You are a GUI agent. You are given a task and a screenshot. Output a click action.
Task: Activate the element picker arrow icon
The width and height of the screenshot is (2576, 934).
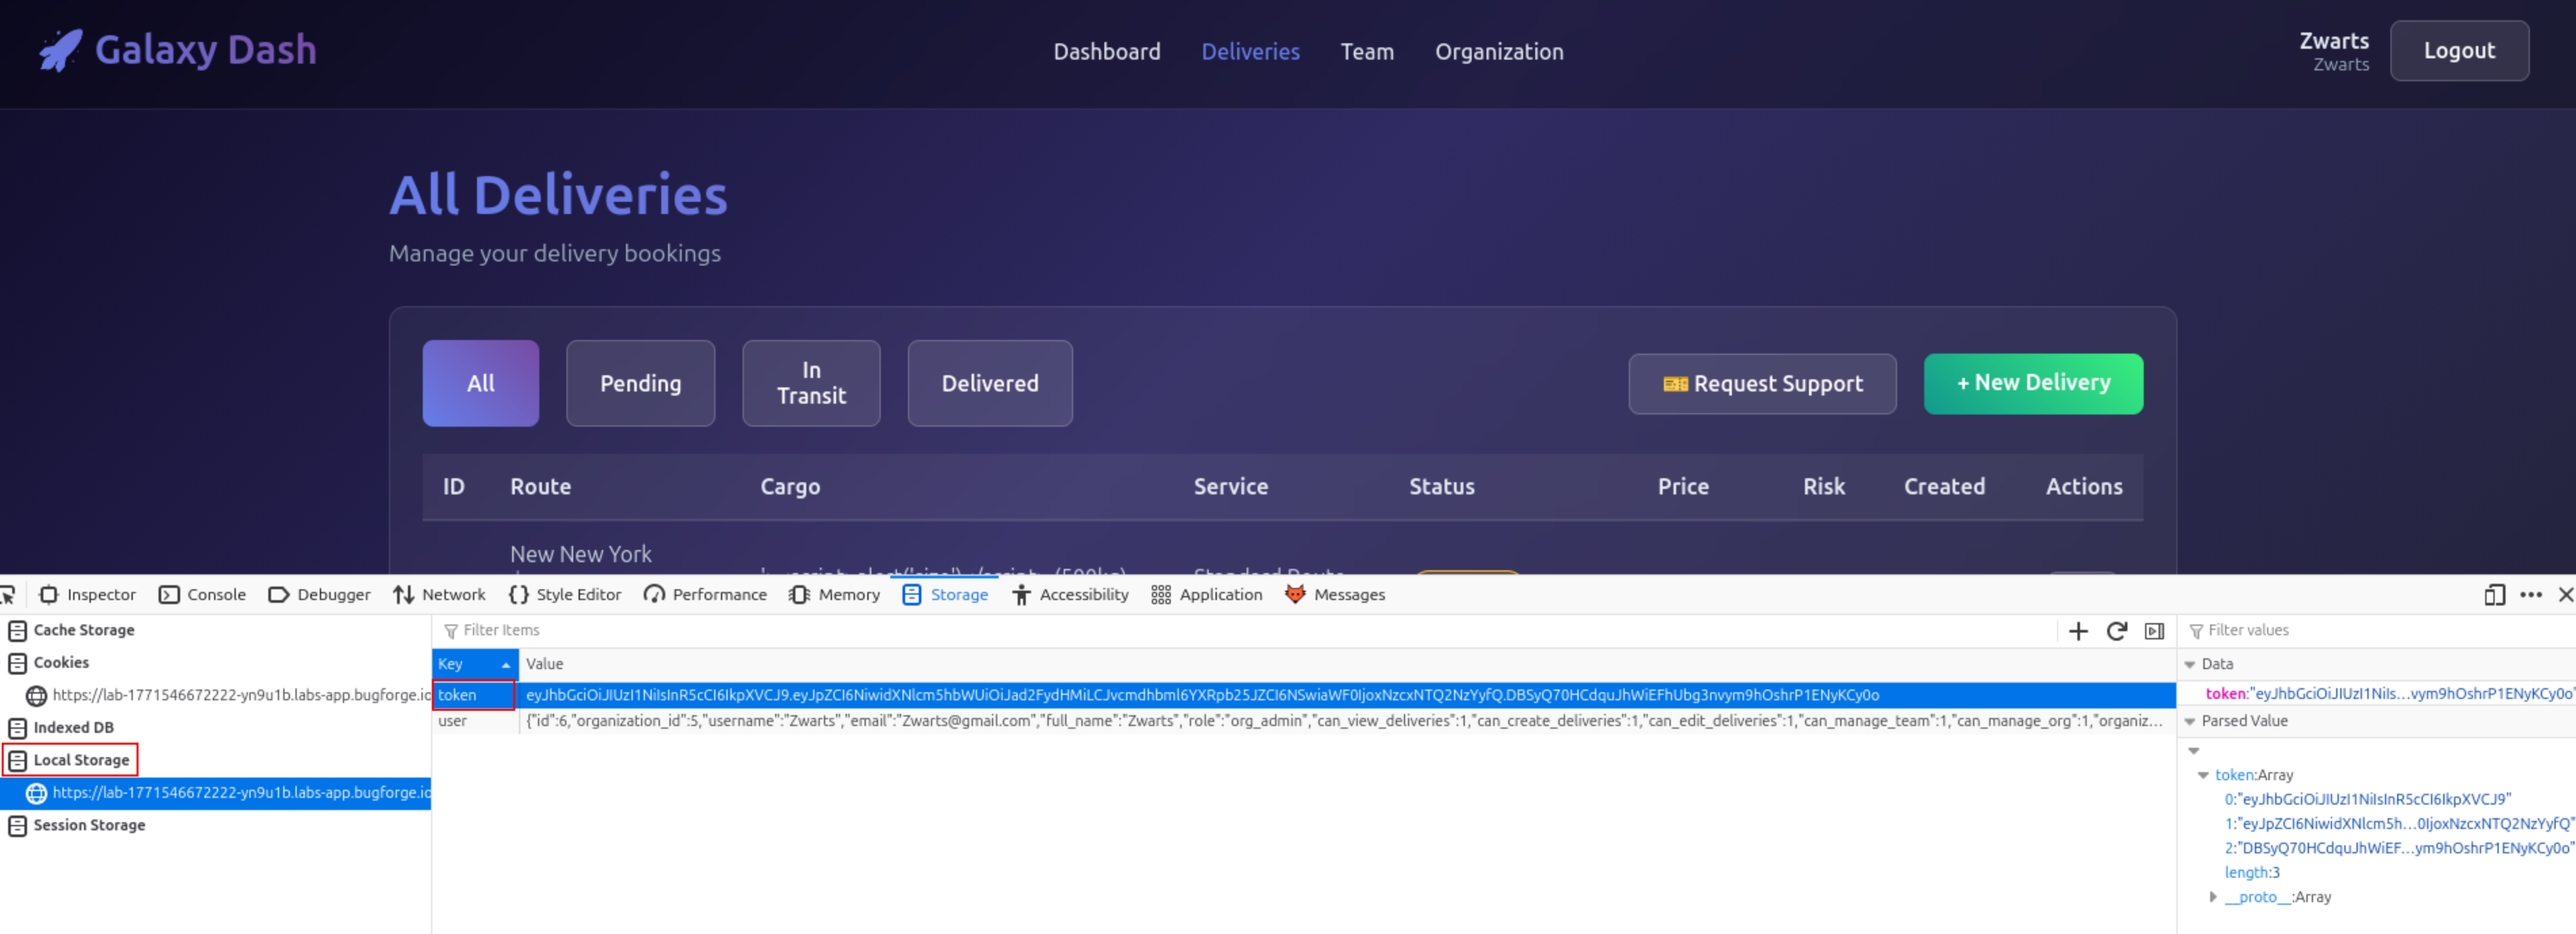click(8, 595)
